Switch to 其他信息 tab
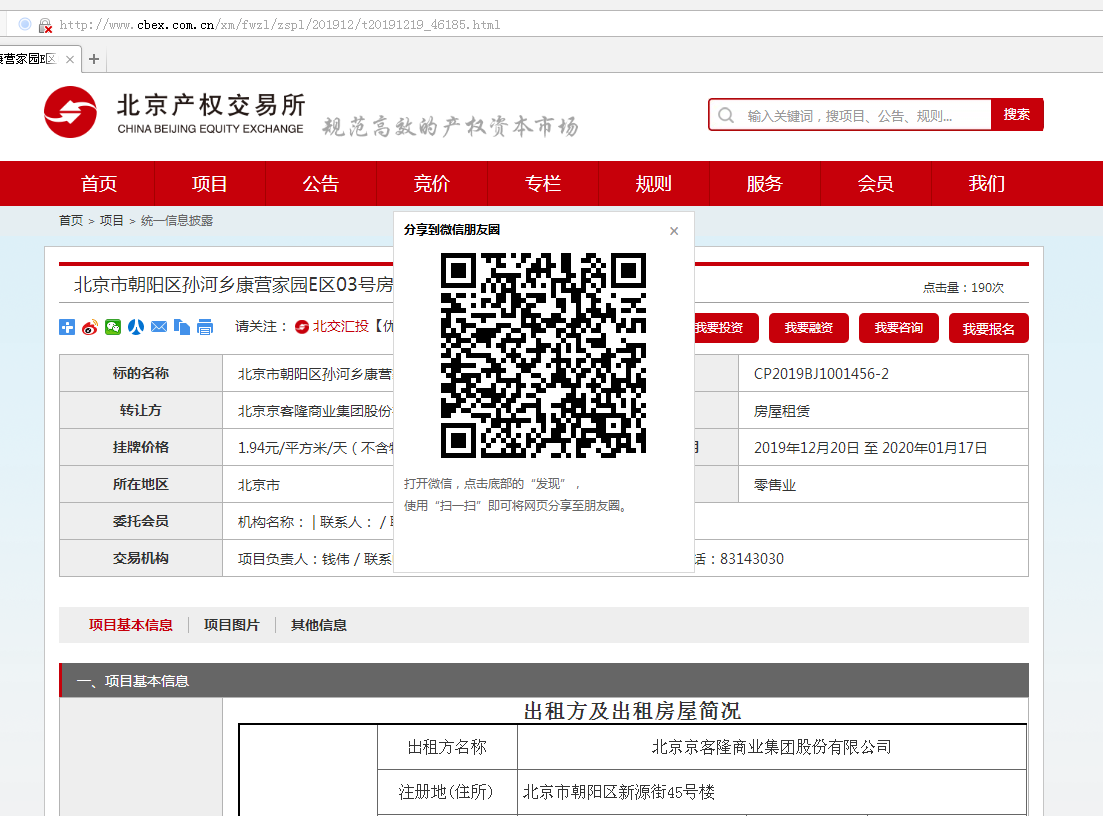The width and height of the screenshot is (1103, 816). coord(319,625)
